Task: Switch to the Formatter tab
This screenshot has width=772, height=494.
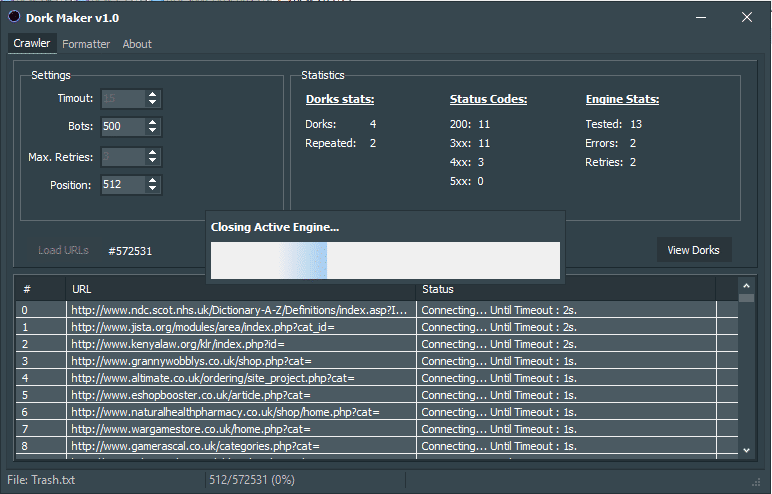Action: pos(86,44)
